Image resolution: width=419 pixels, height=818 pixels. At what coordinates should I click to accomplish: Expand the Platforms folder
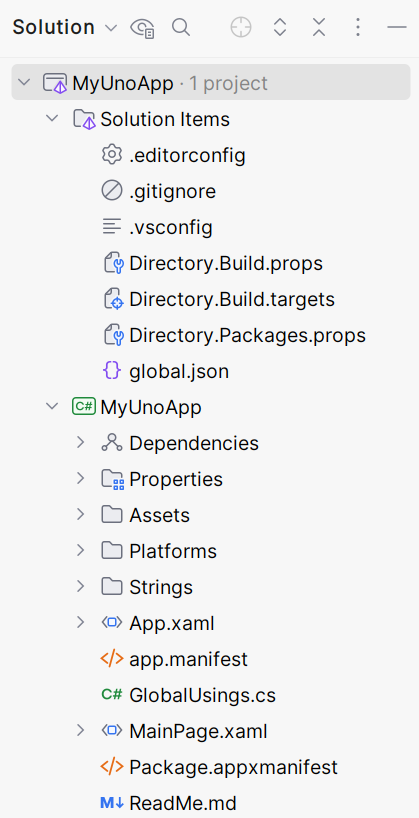coord(80,550)
